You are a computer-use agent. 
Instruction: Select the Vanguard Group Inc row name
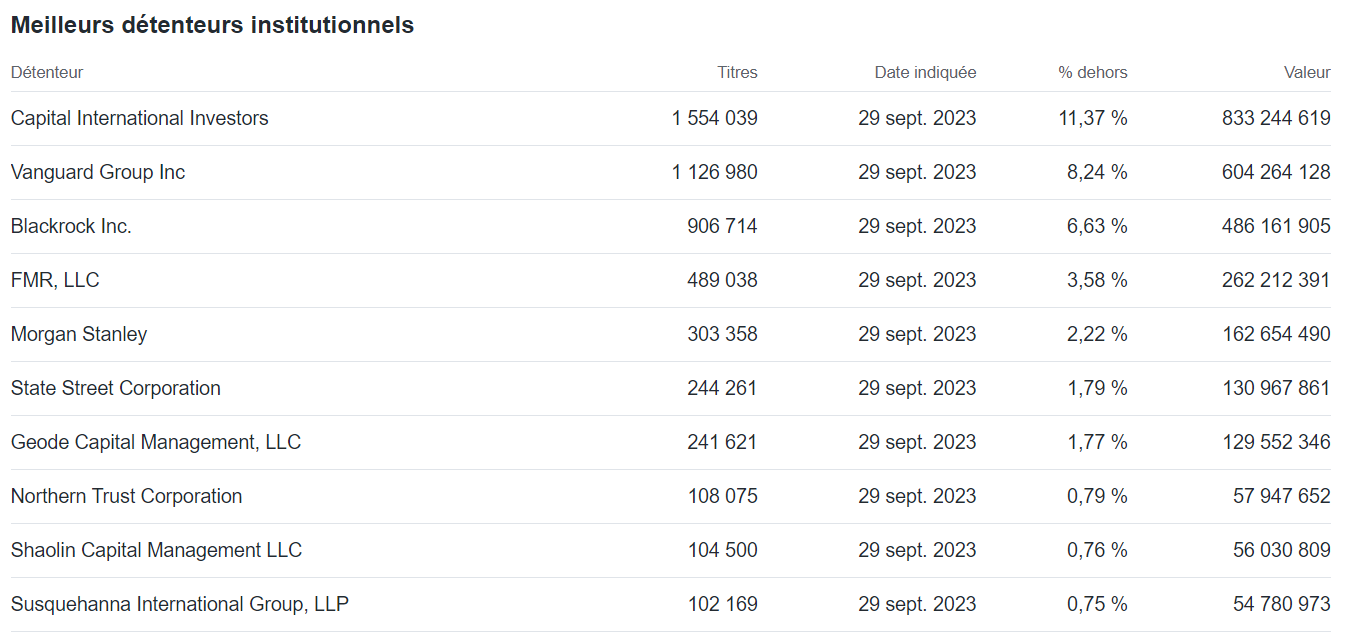[98, 172]
